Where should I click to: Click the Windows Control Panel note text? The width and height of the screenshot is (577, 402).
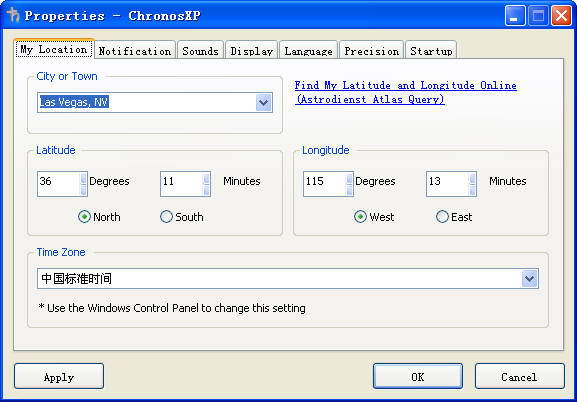172,308
